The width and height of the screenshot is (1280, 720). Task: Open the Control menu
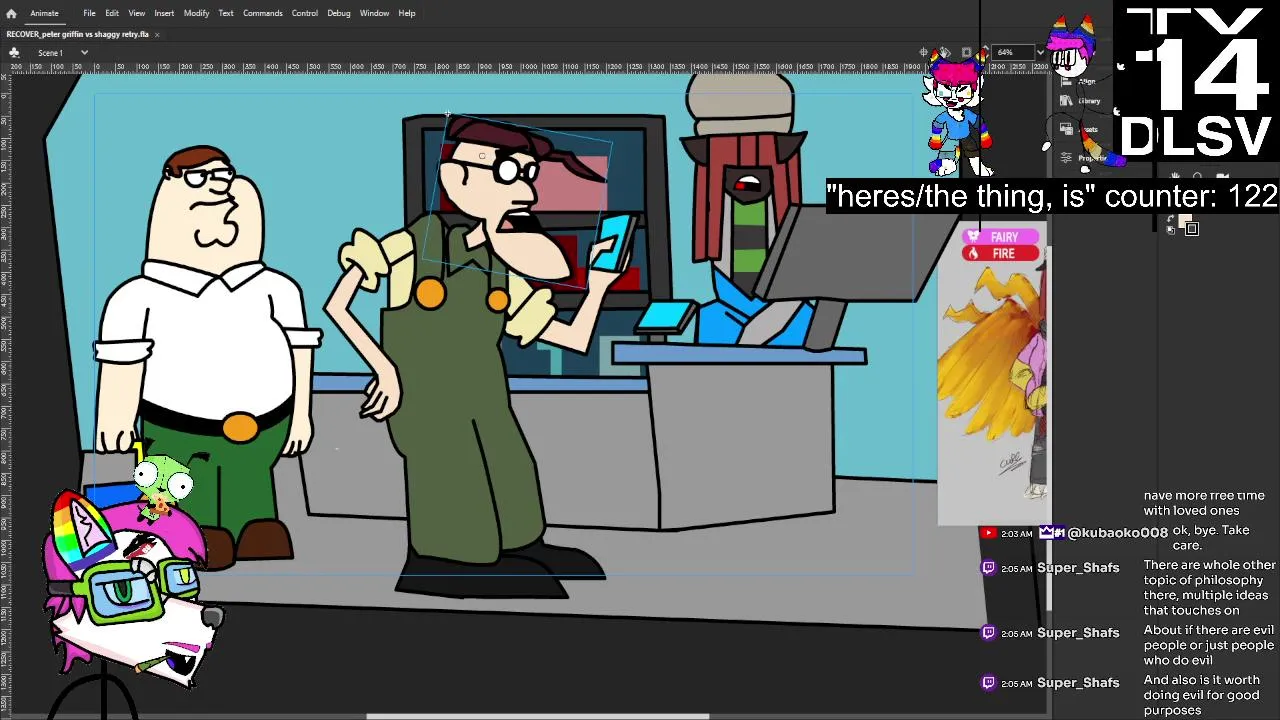pyautogui.click(x=305, y=13)
